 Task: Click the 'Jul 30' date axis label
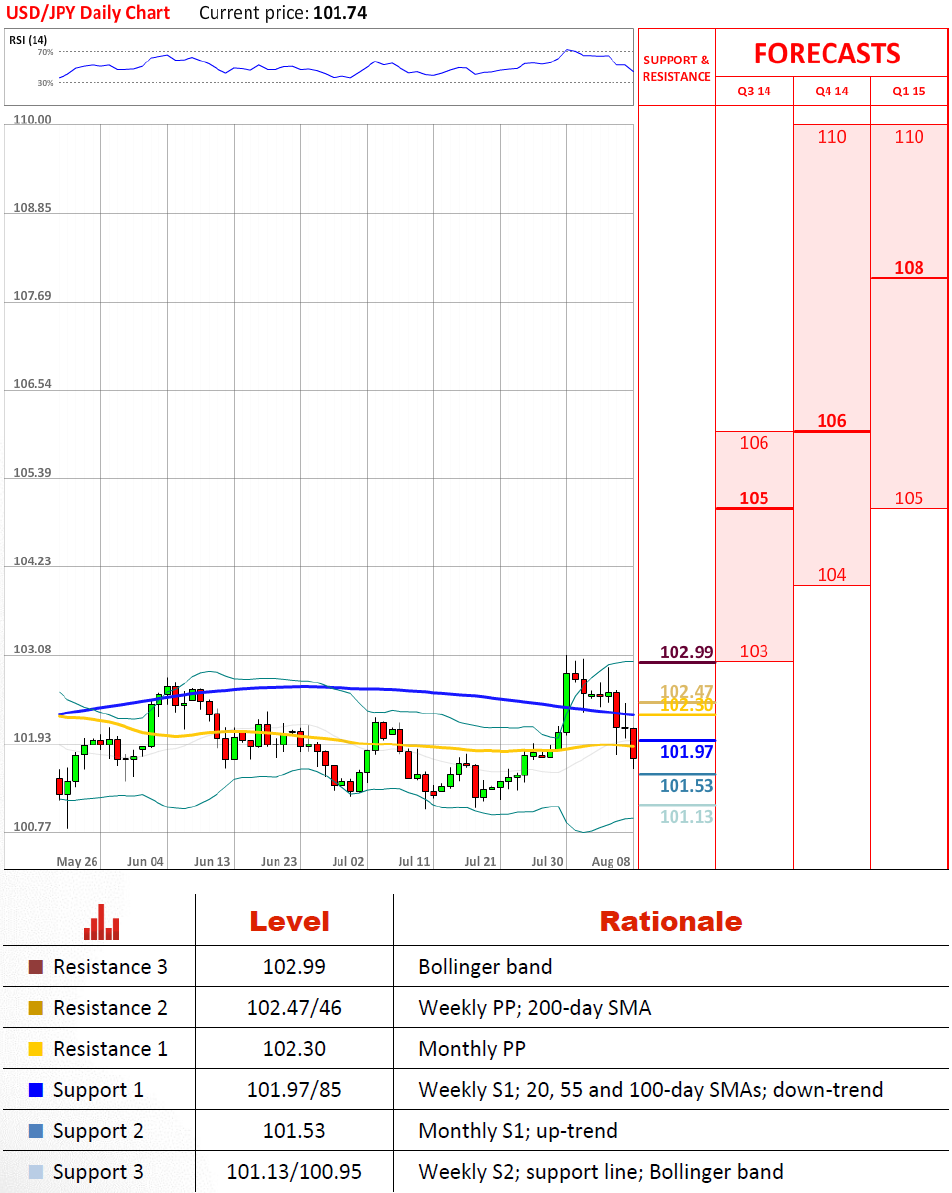[x=547, y=862]
